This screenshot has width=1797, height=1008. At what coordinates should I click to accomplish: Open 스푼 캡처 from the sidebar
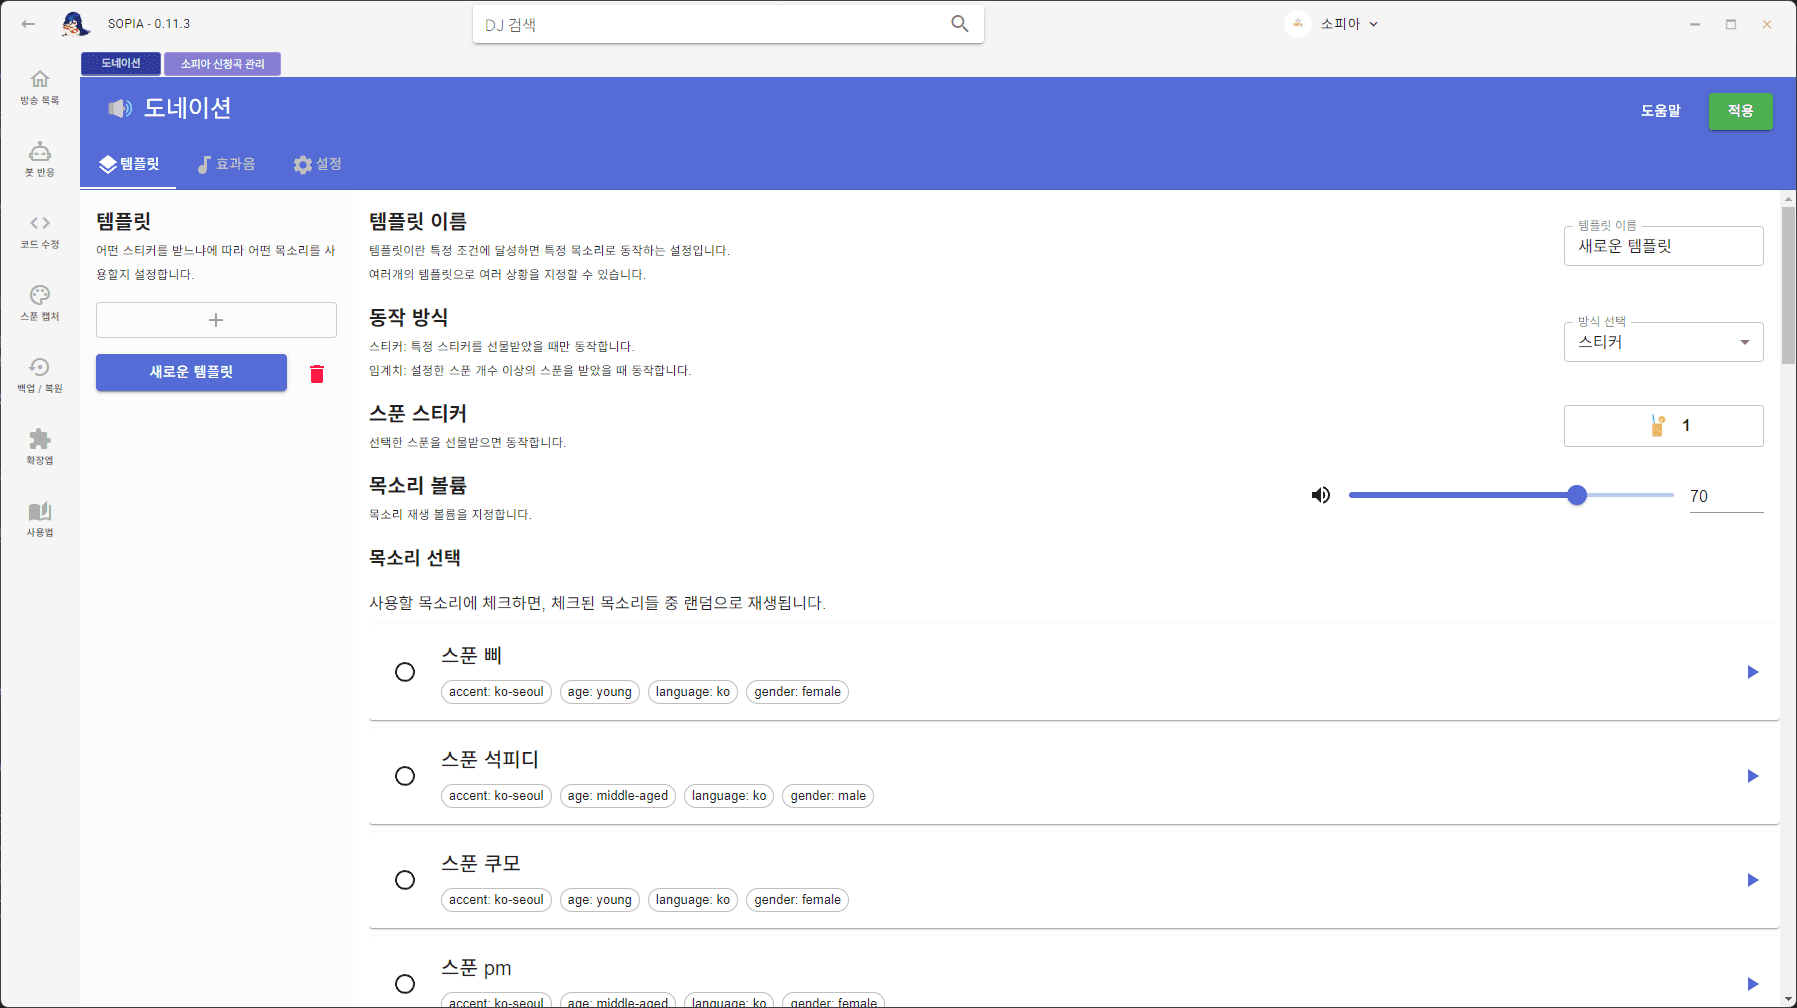pyautogui.click(x=39, y=301)
